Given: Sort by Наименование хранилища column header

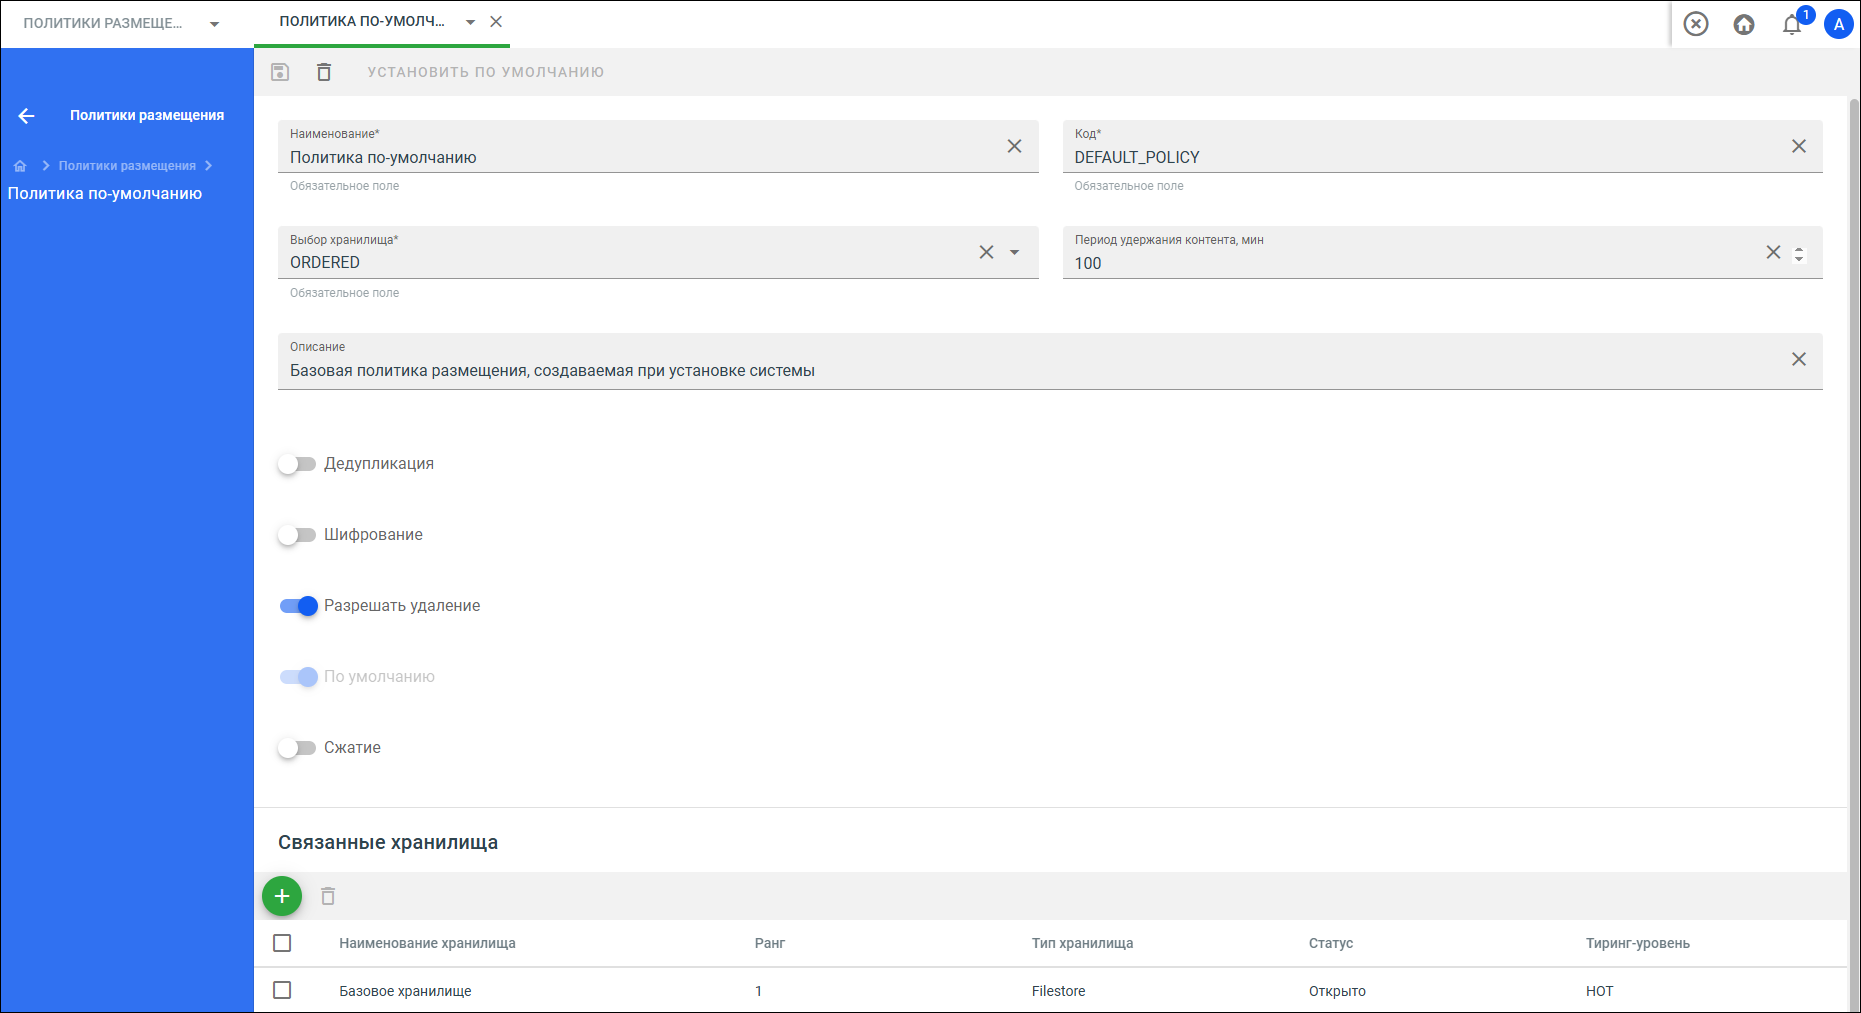Looking at the screenshot, I should tap(427, 943).
